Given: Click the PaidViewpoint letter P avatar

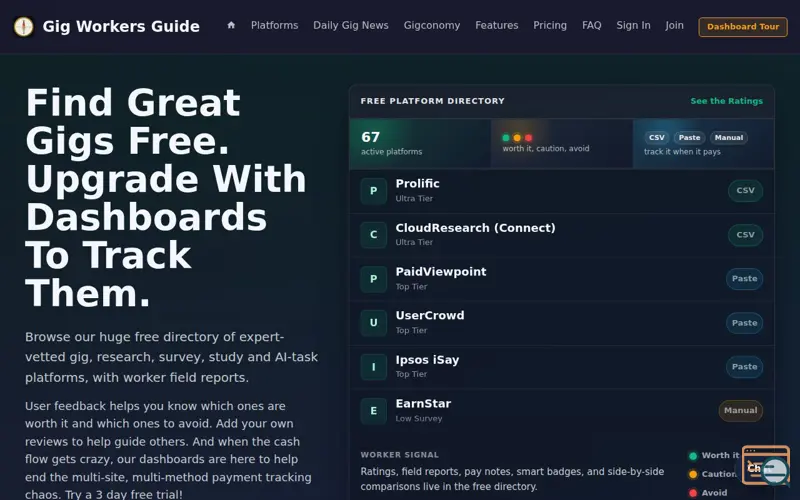Looking at the screenshot, I should (373, 279).
